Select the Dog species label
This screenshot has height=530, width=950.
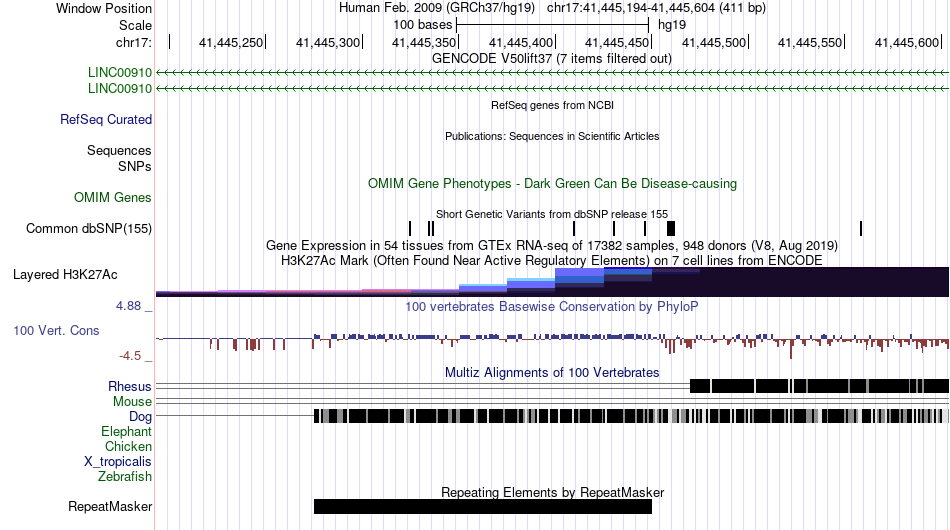[141, 416]
